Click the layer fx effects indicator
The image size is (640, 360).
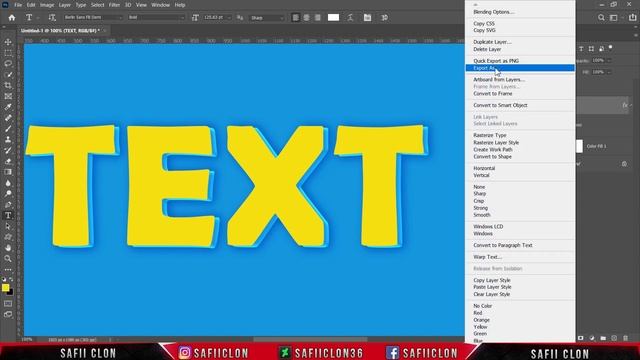(625, 105)
